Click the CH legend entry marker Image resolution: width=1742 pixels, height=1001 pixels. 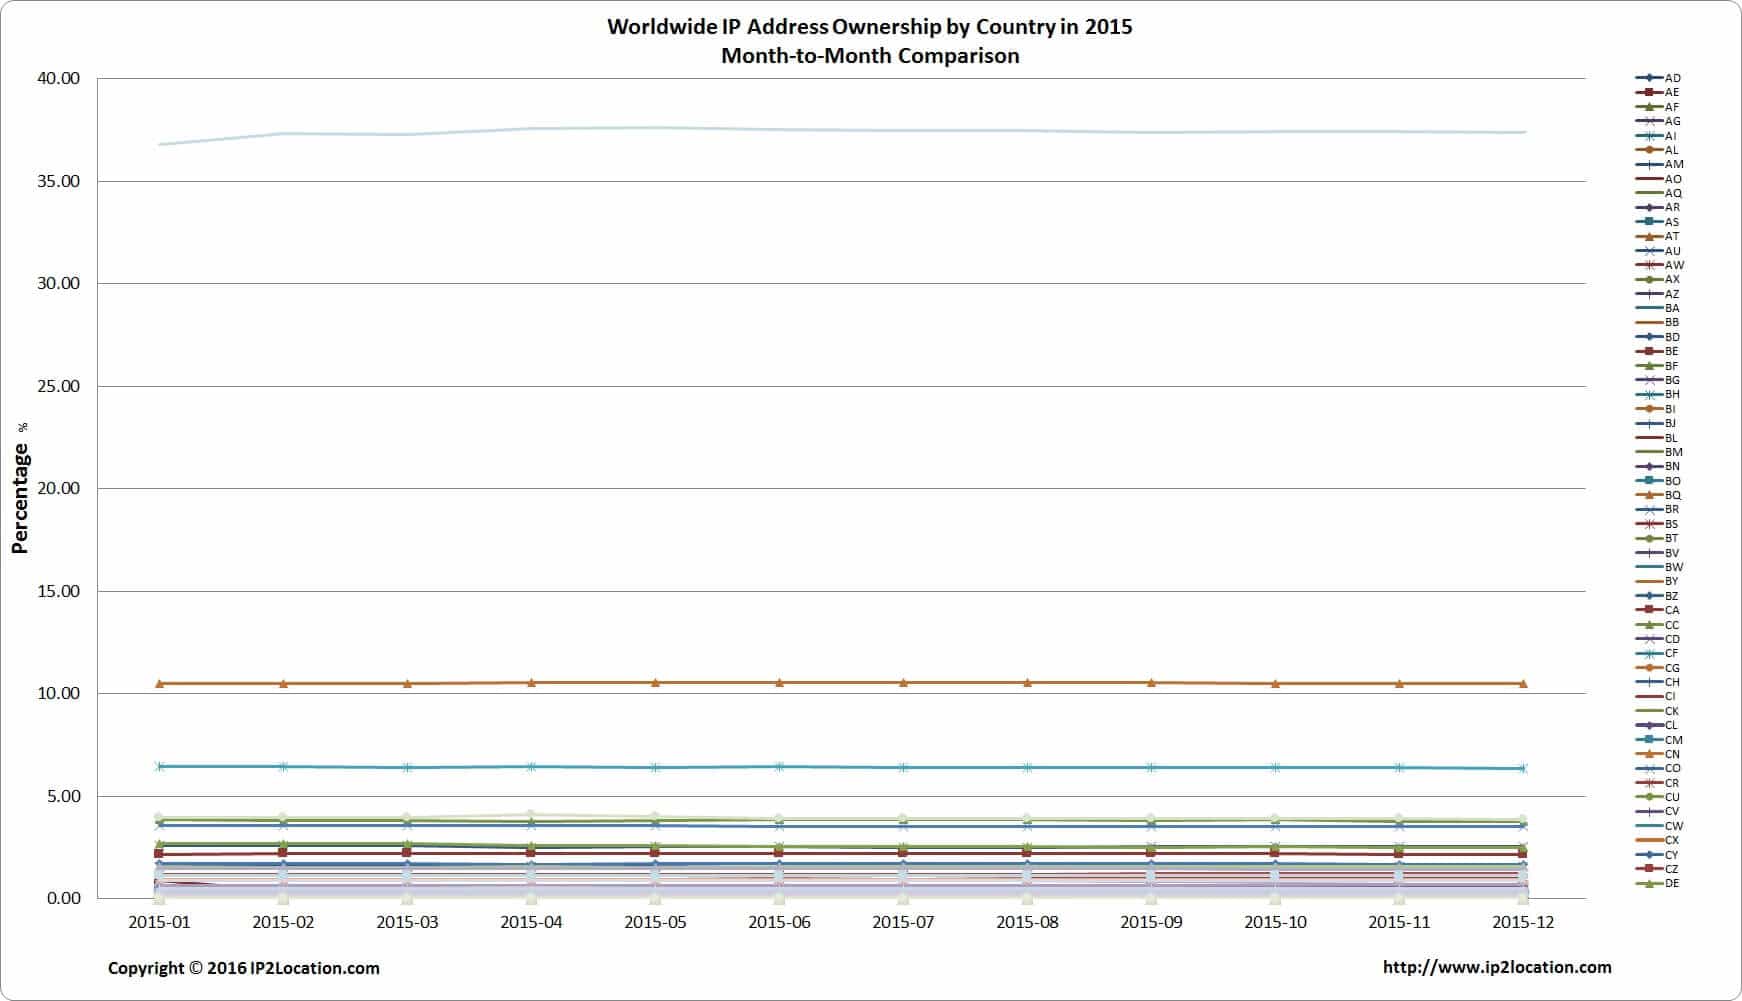pyautogui.click(x=1649, y=682)
